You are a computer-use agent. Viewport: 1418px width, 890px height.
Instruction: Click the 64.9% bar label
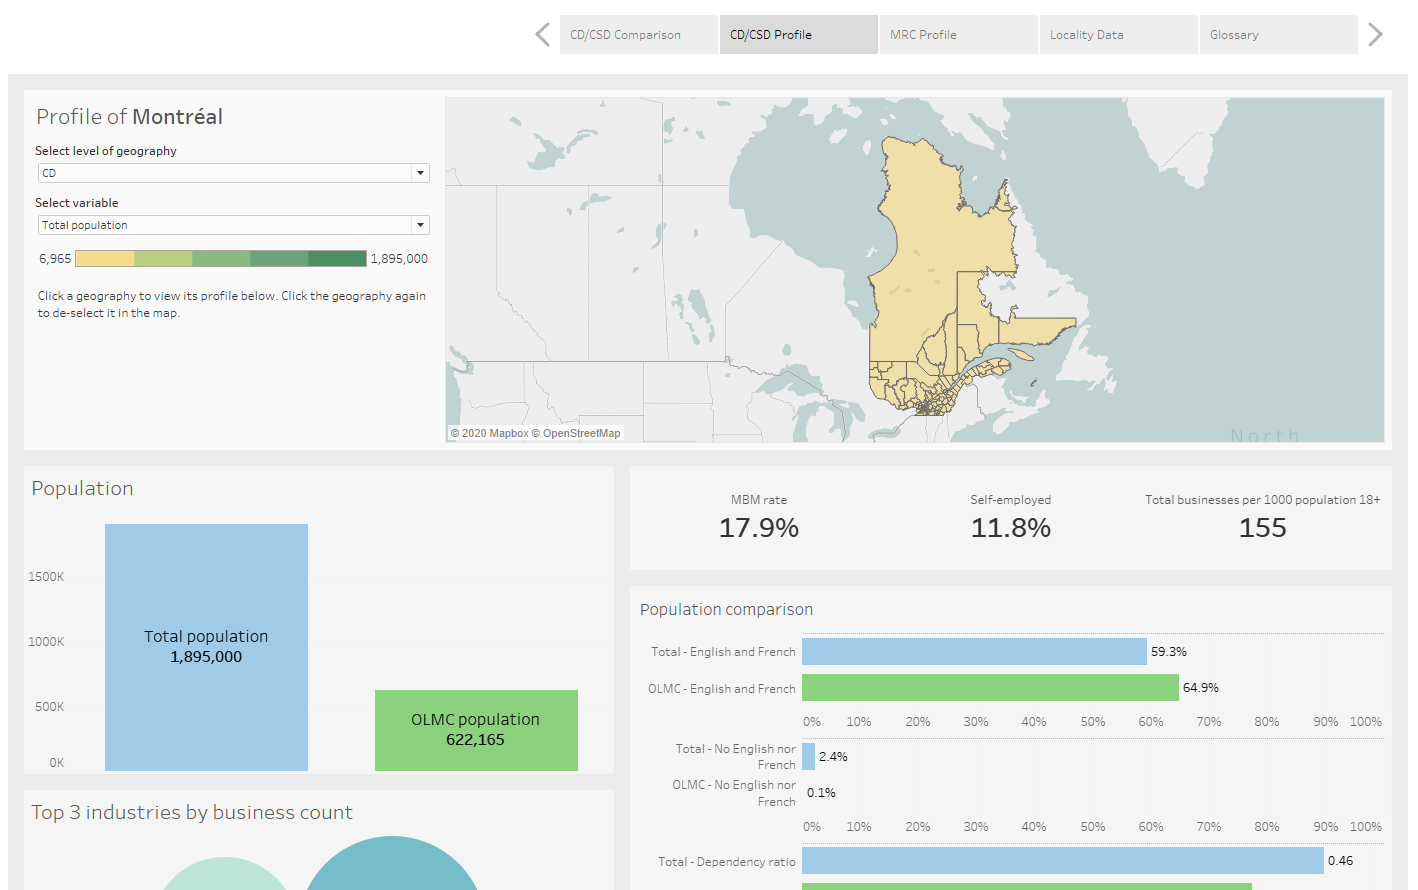click(1201, 688)
